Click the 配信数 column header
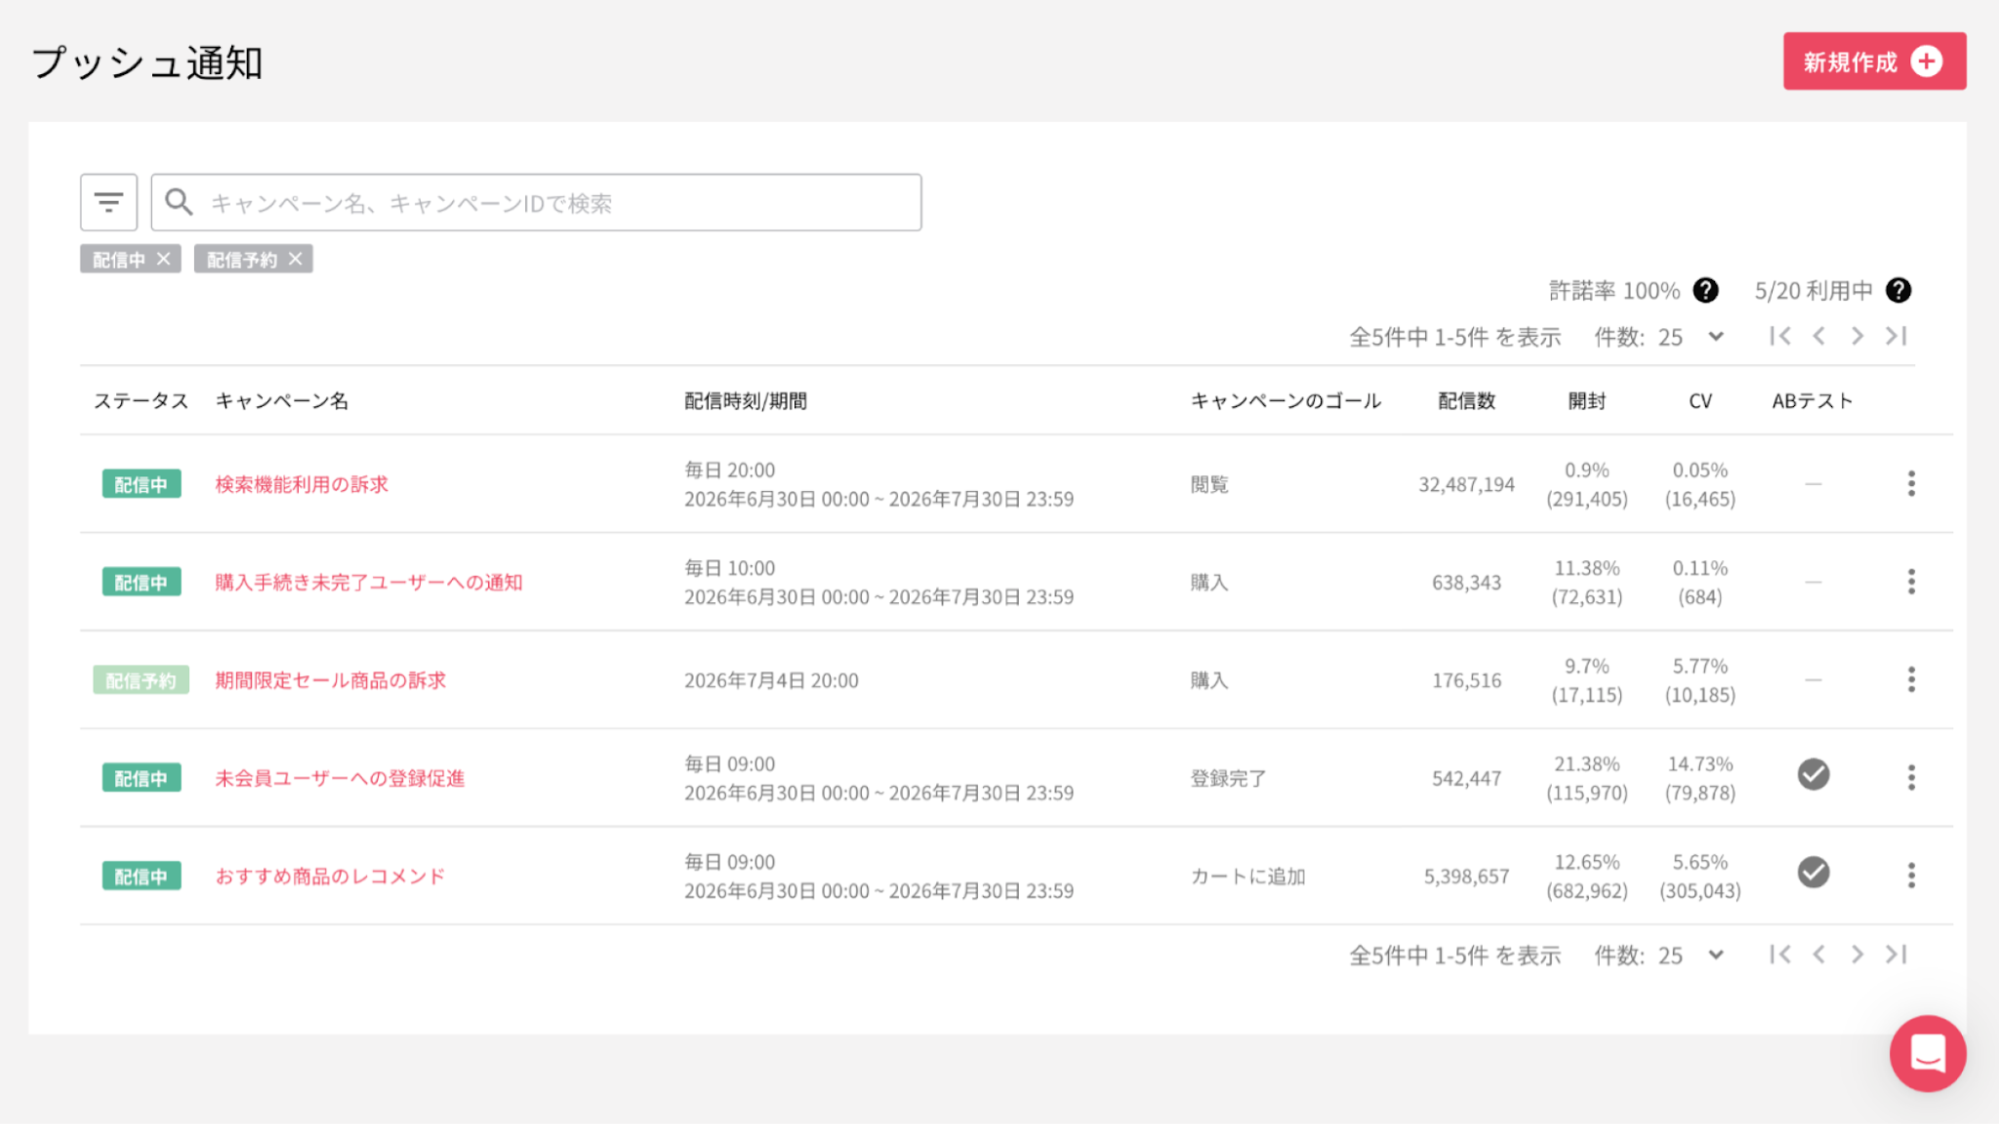The height and width of the screenshot is (1125, 1999). pyautogui.click(x=1466, y=401)
